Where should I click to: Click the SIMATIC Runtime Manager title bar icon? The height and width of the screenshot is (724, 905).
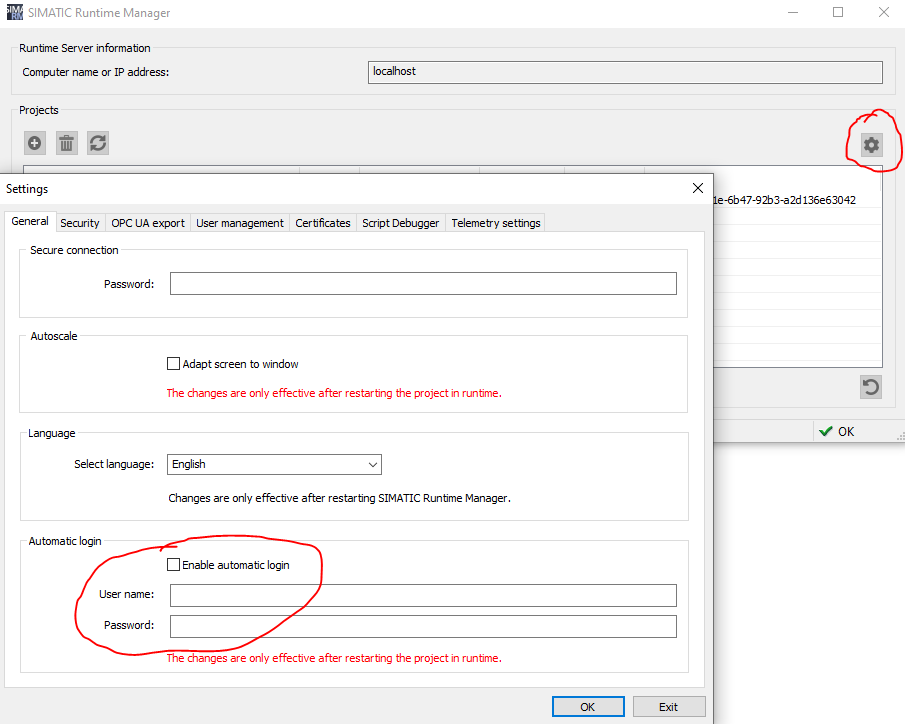click(14, 12)
